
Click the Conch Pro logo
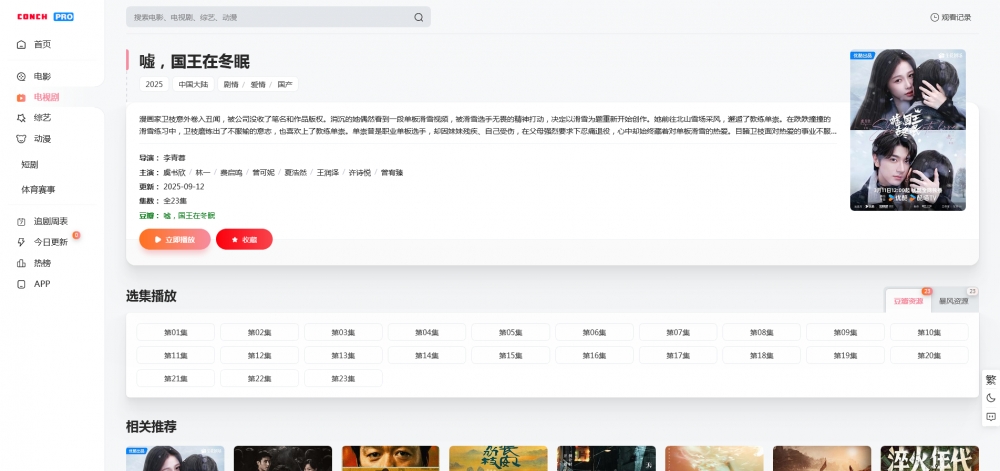pyautogui.click(x=45, y=17)
